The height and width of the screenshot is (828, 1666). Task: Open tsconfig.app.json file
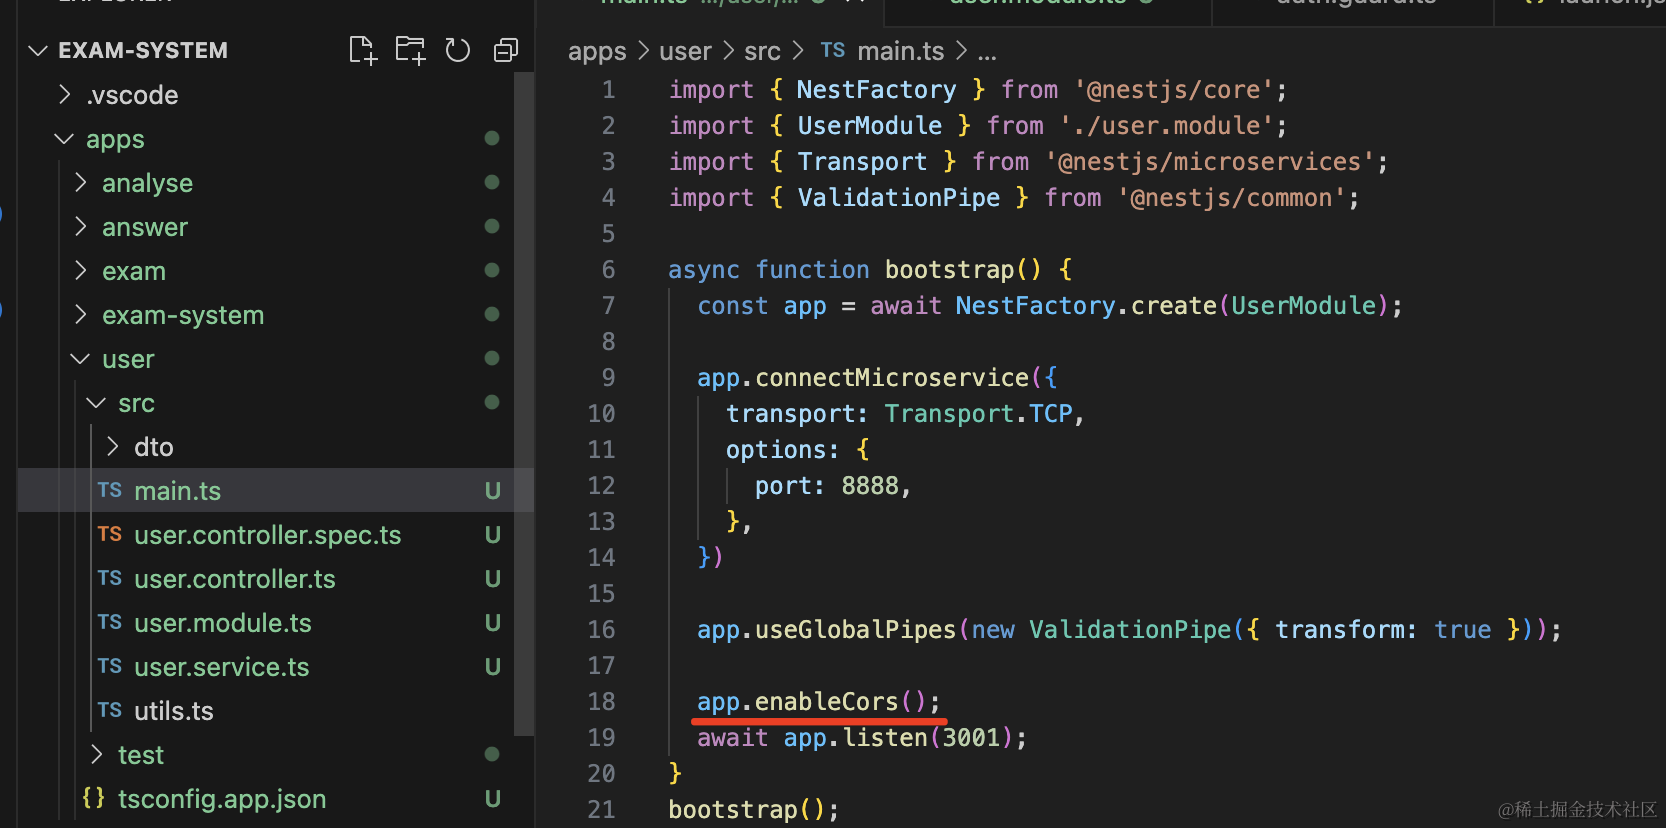tap(222, 799)
